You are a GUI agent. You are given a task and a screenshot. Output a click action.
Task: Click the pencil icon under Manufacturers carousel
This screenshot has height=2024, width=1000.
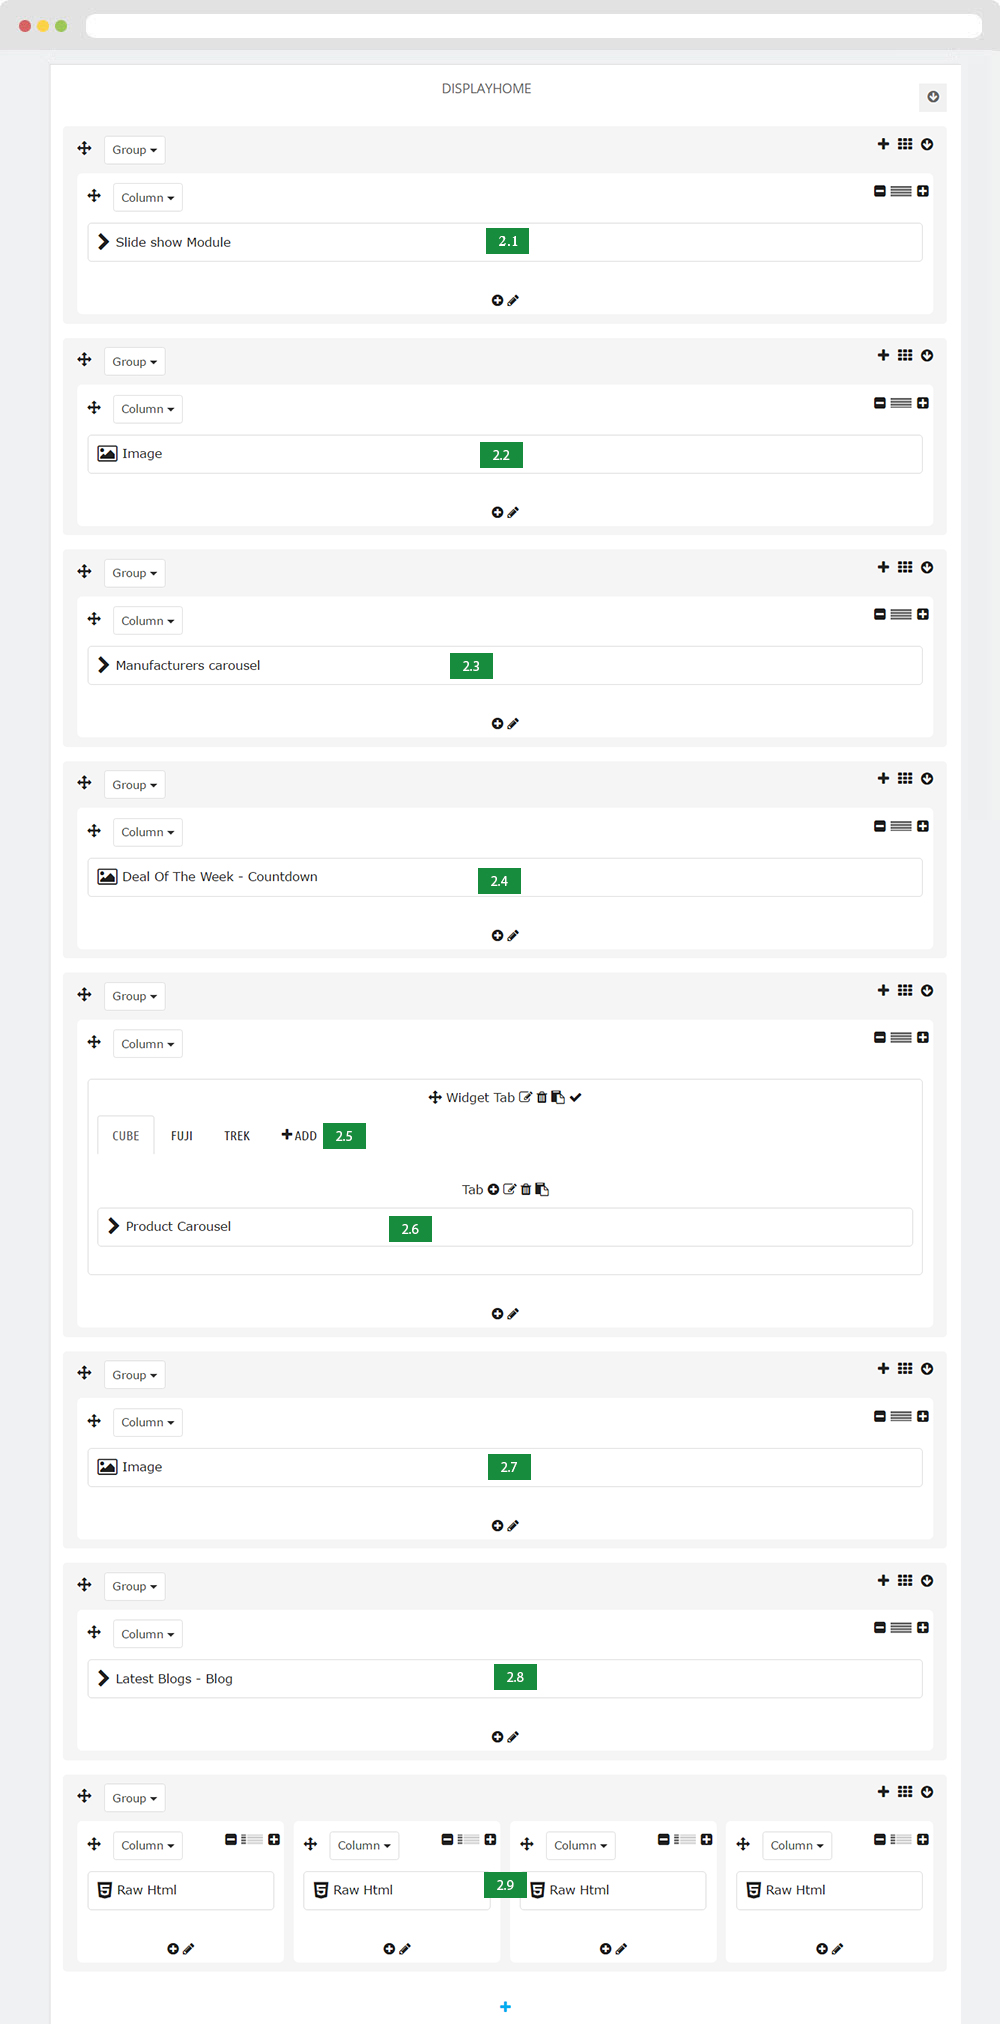tap(513, 723)
